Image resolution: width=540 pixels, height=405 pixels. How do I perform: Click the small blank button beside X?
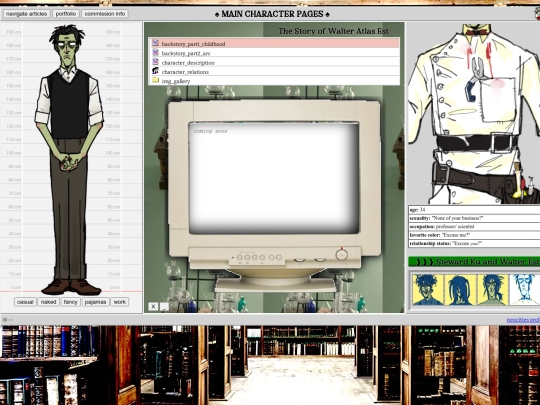tap(164, 306)
